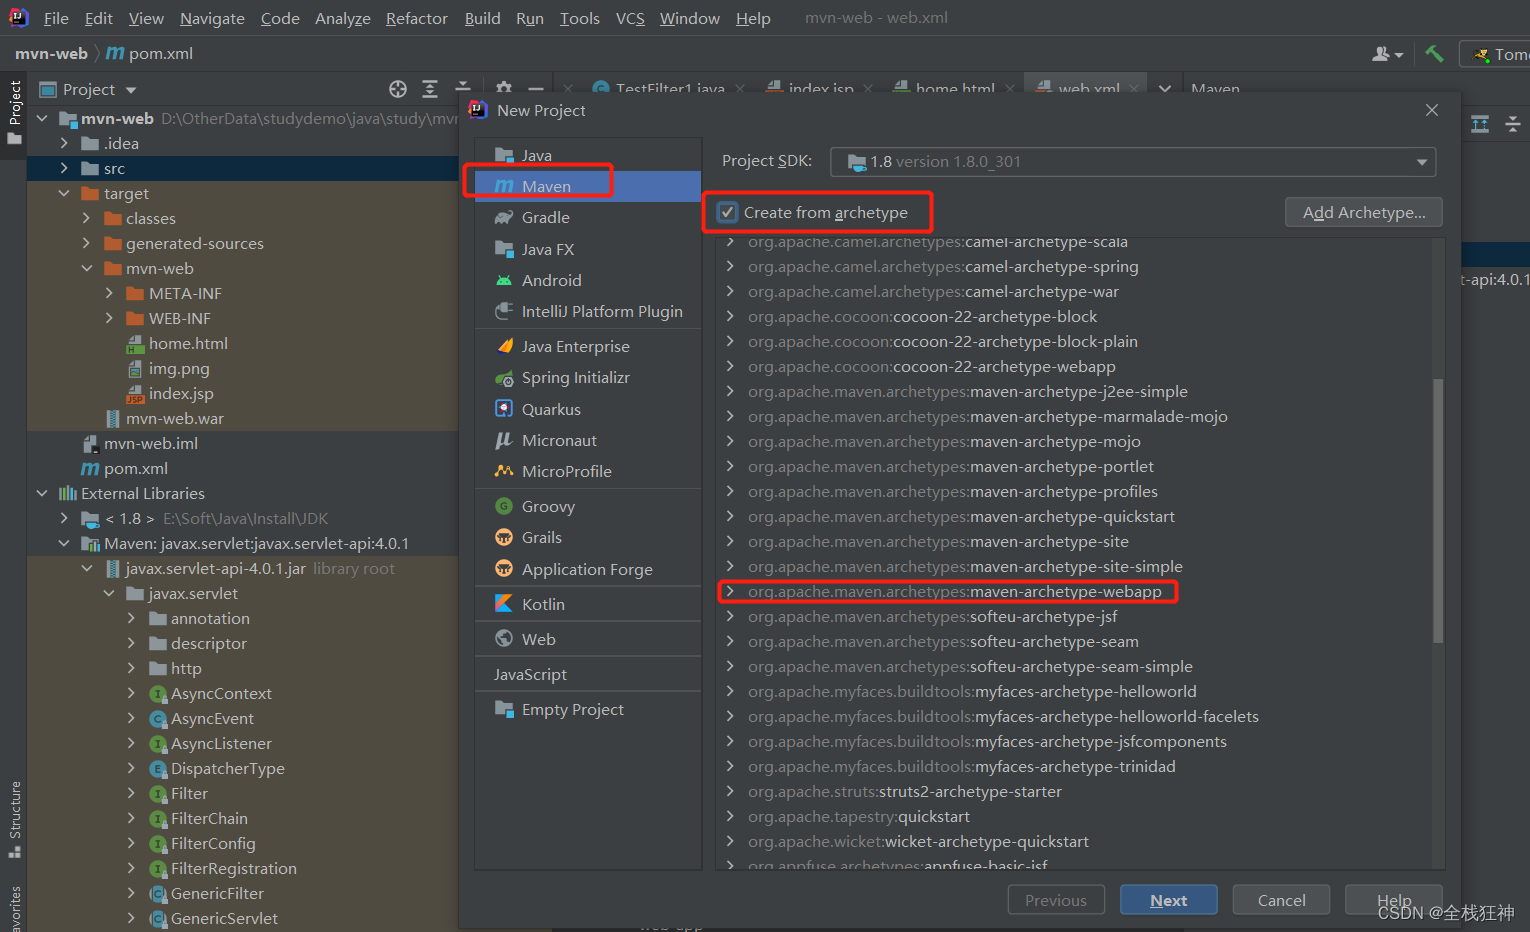This screenshot has width=1530, height=932.
Task: Click Collapse All icon in Project panel
Action: click(462, 89)
